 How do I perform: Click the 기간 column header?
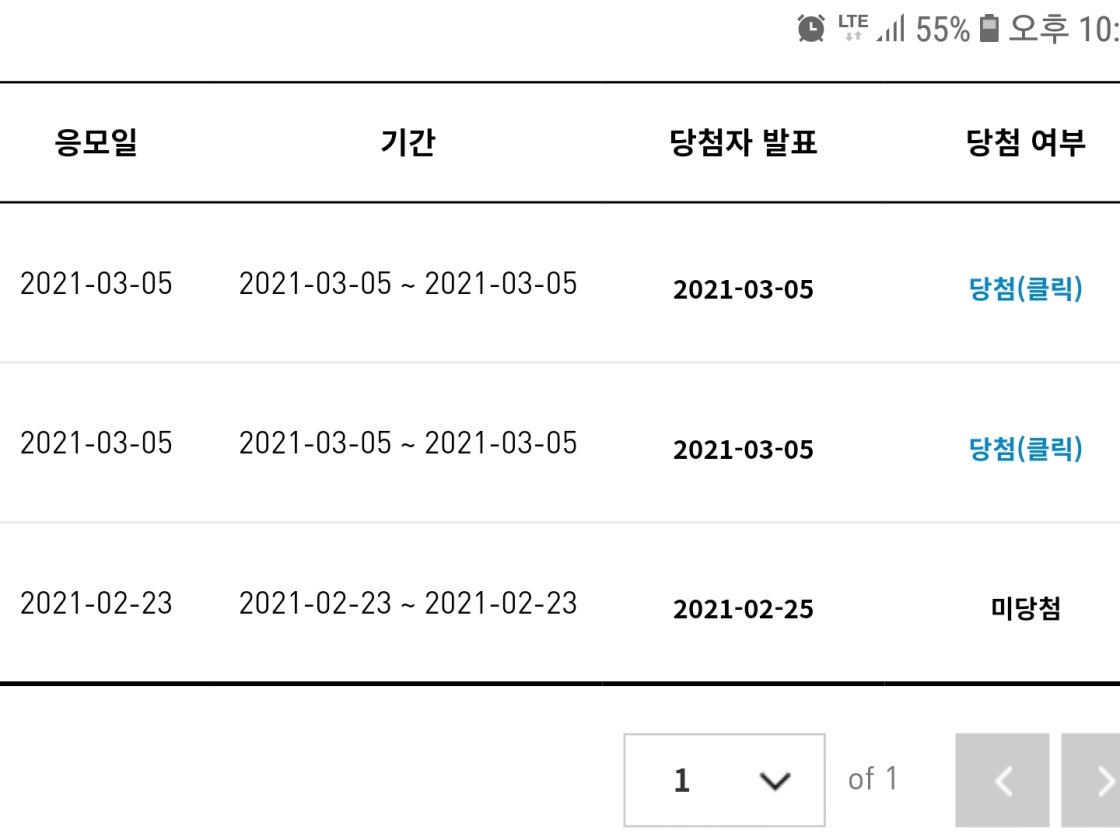[x=408, y=143]
